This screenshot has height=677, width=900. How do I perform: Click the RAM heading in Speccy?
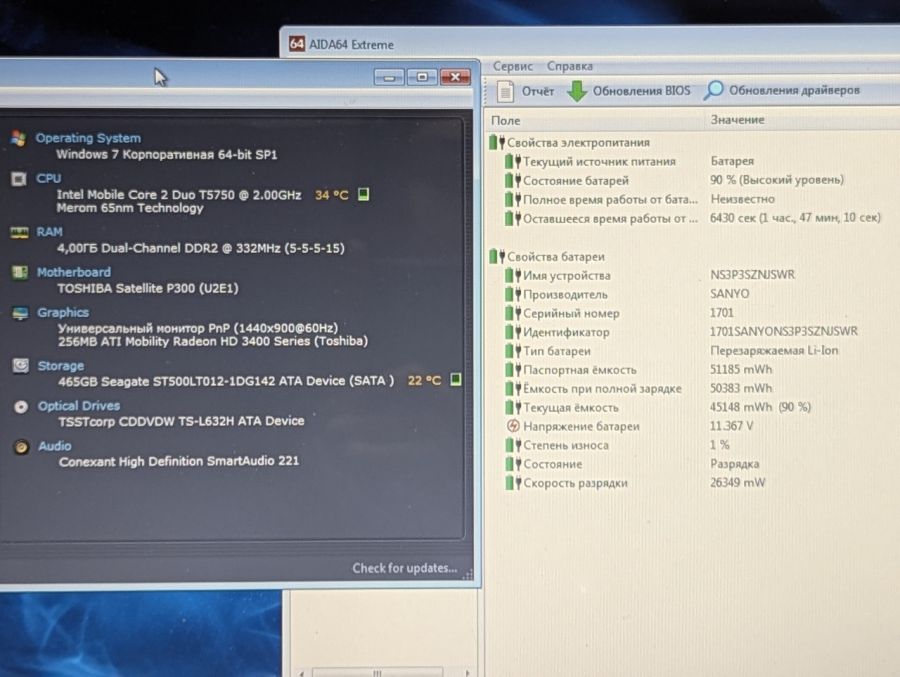pyautogui.click(x=49, y=232)
